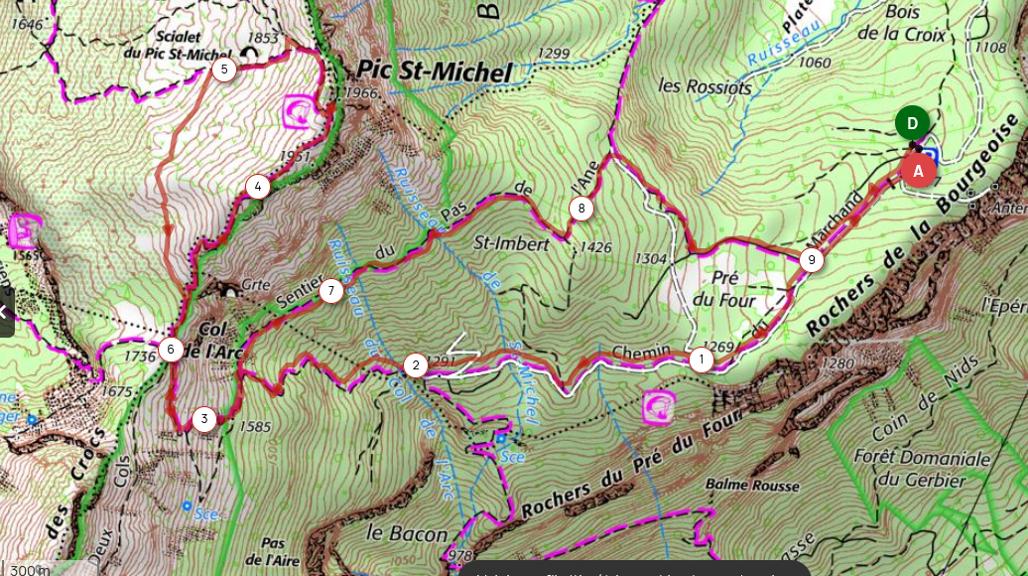The width and height of the screenshot is (1028, 576).
Task: Click waypoint marker number 1
Action: pos(702,359)
